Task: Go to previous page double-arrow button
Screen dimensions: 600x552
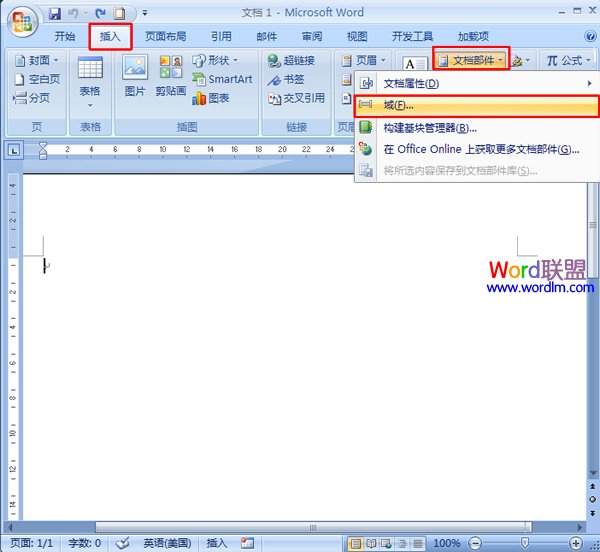Action: pyautogui.click(x=593, y=487)
